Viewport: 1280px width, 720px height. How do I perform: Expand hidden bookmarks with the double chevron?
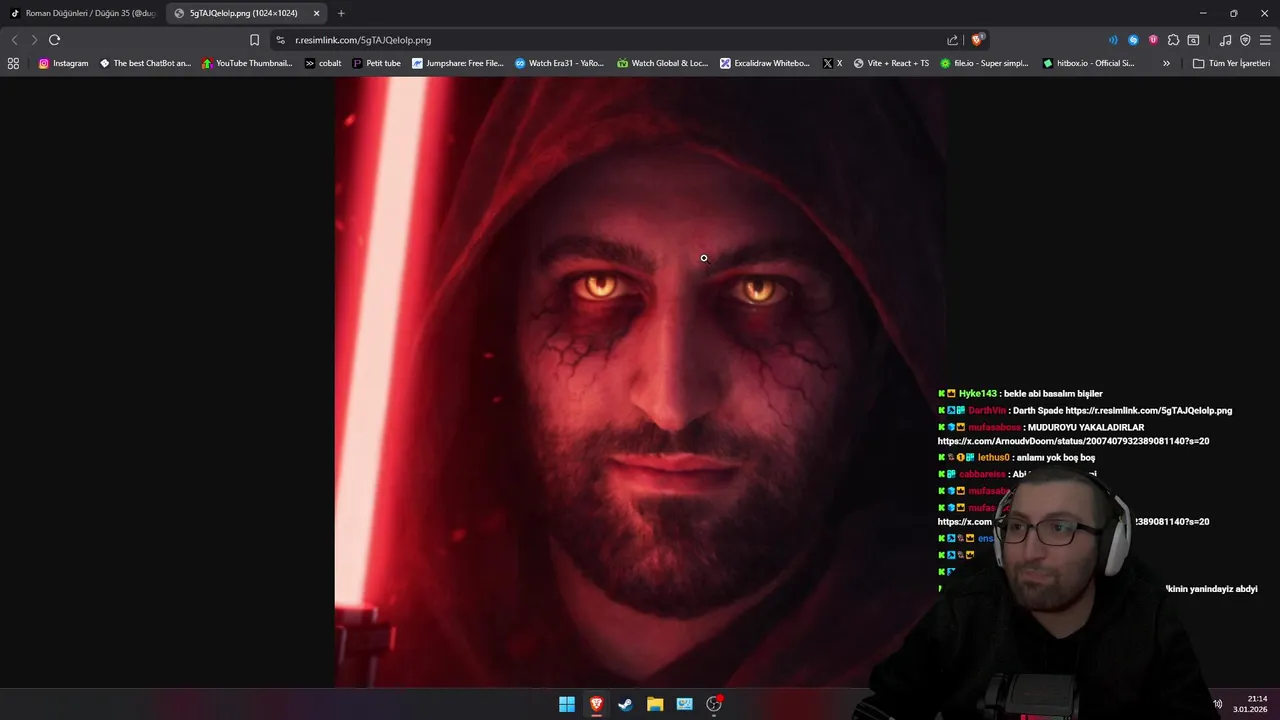tap(1166, 63)
